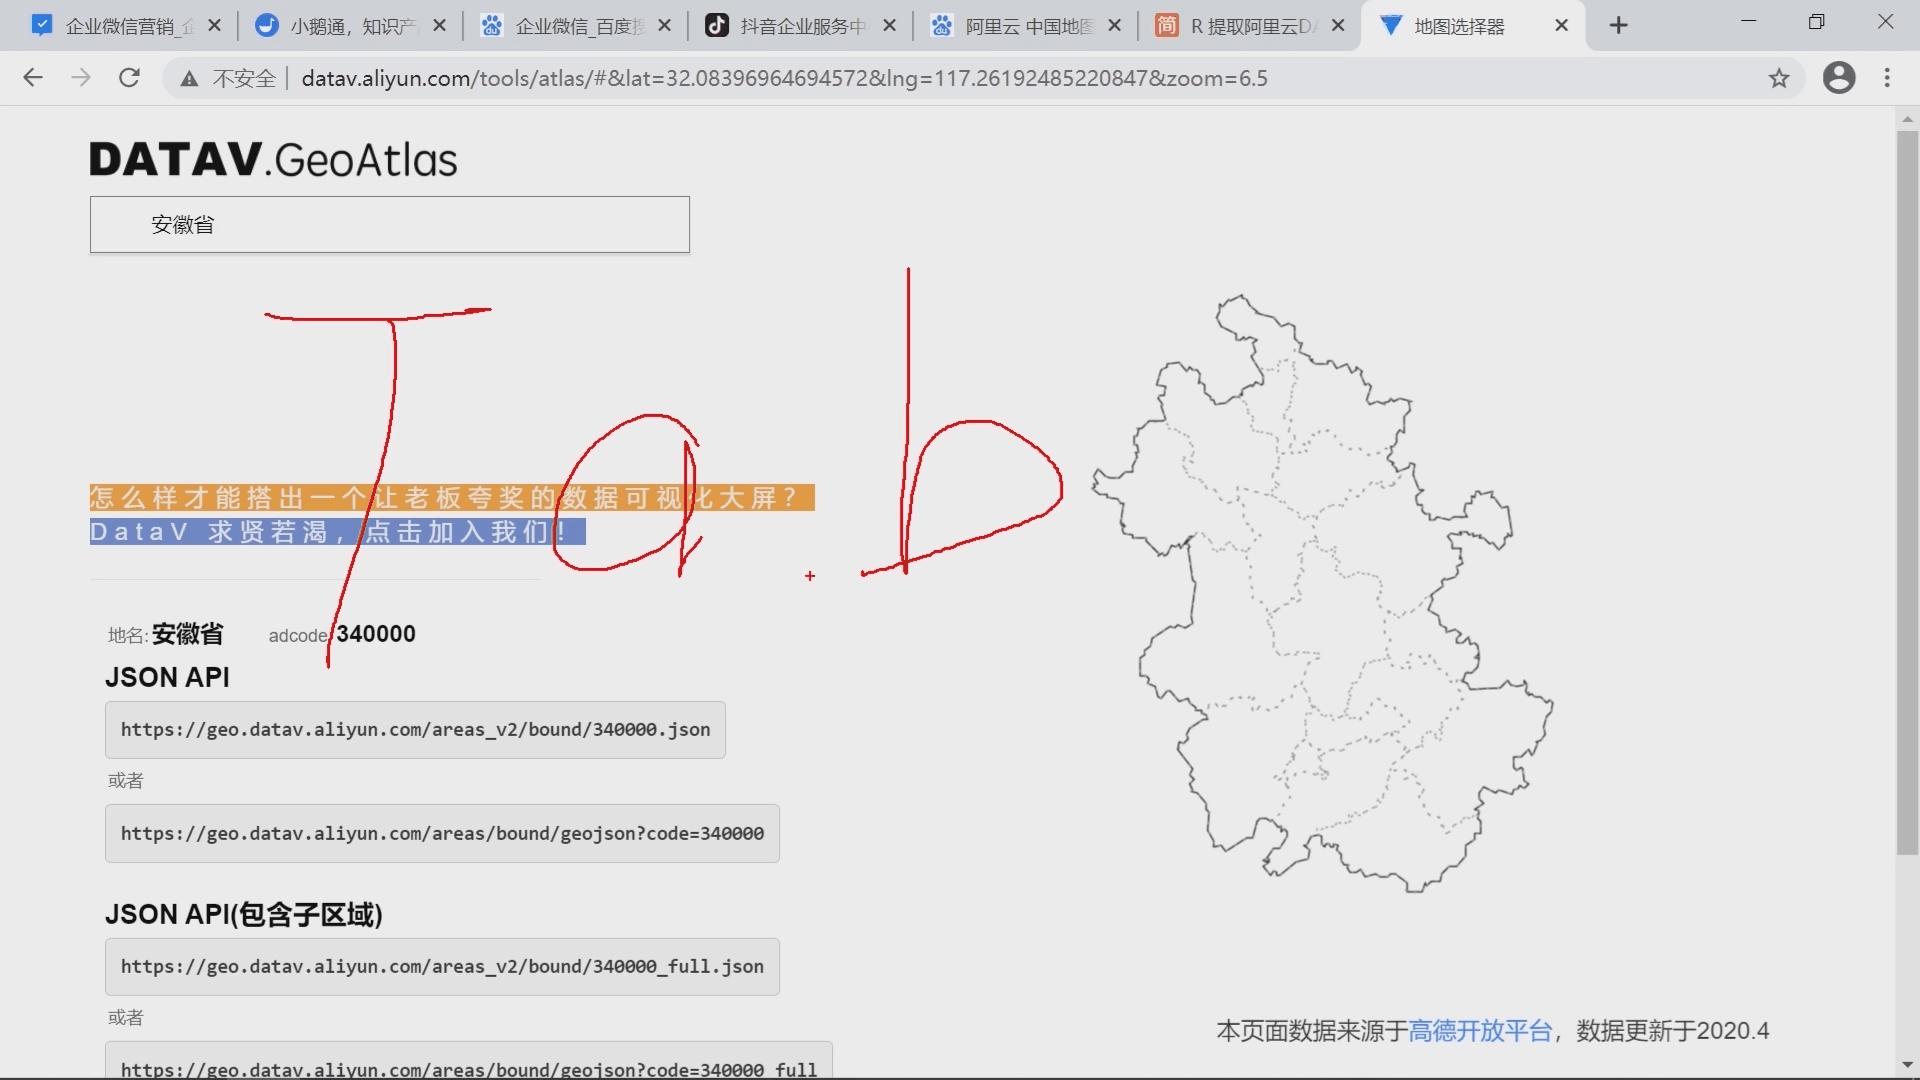Viewport: 1920px width, 1080px height.
Task: Select the 340000_full.json URL box
Action: point(442,966)
